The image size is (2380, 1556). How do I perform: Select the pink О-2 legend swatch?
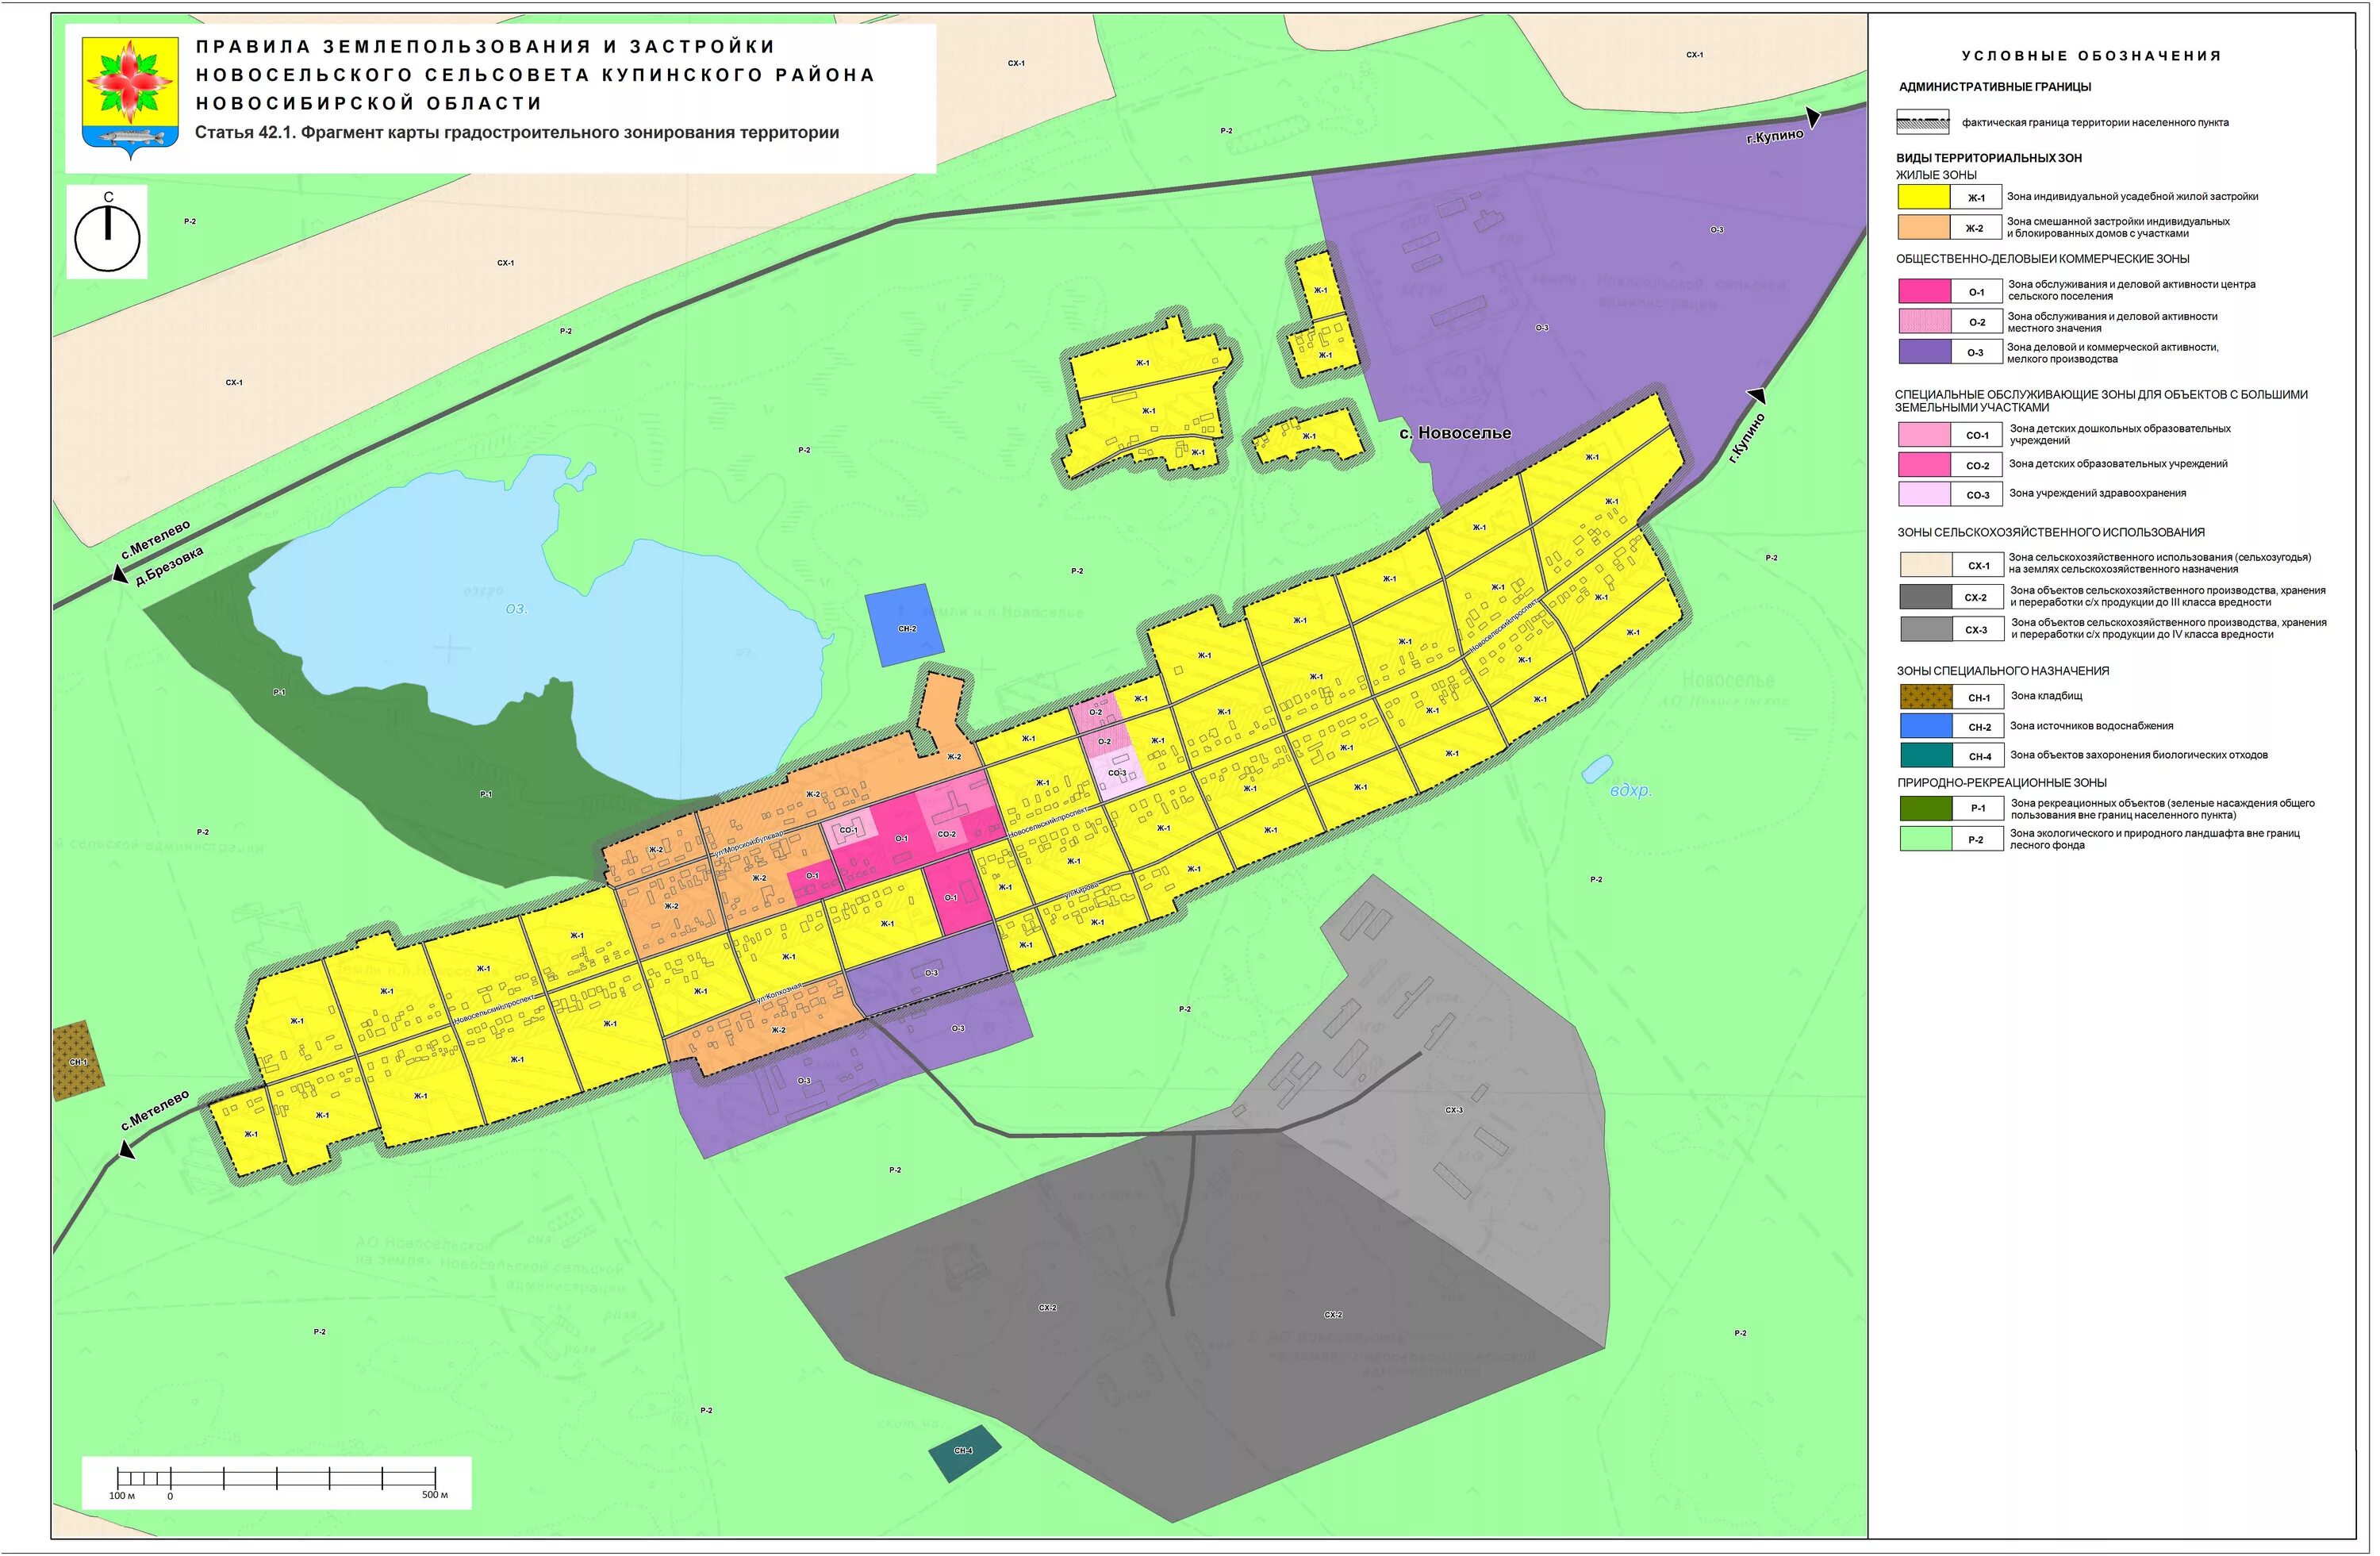pyautogui.click(x=1925, y=321)
